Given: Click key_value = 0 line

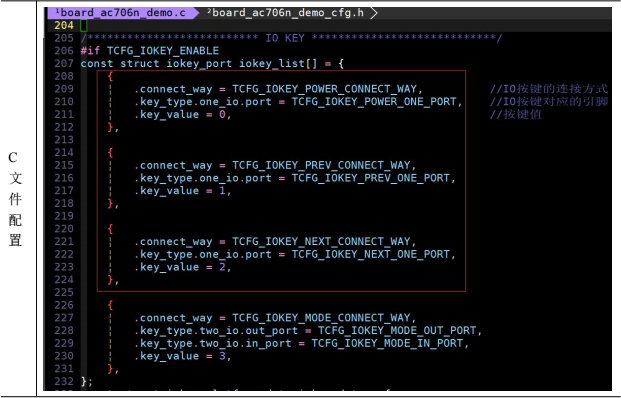Looking at the screenshot, I should pos(182,114).
